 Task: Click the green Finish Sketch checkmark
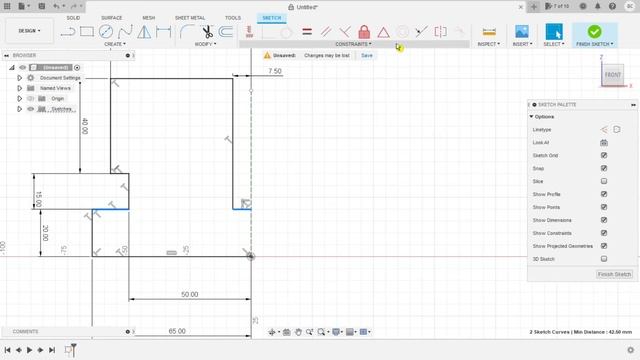pos(594,31)
